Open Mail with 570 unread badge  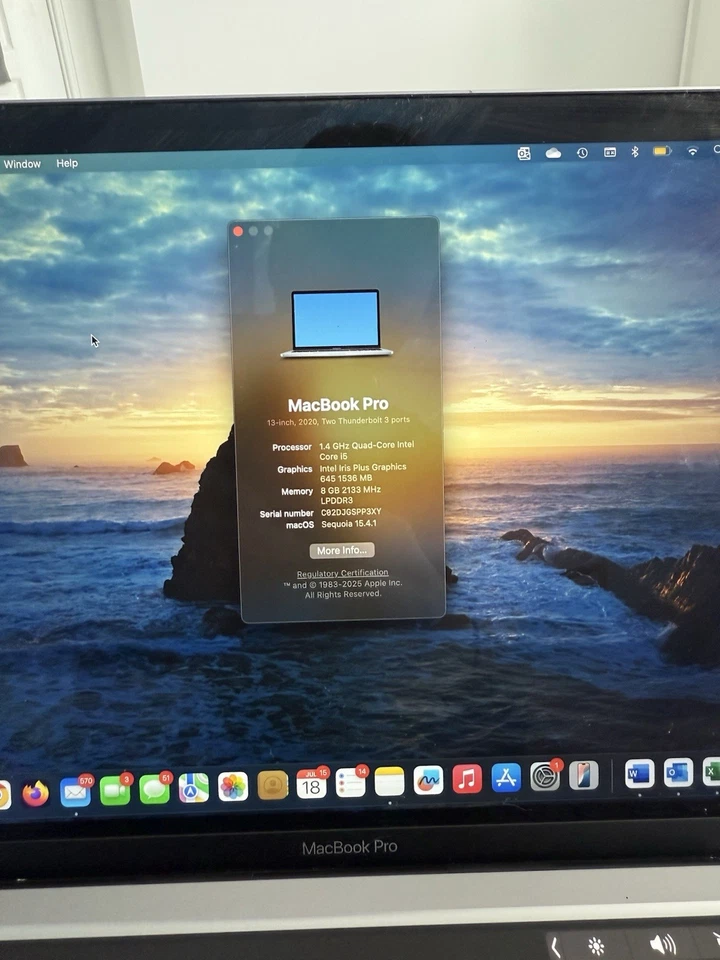[76, 791]
